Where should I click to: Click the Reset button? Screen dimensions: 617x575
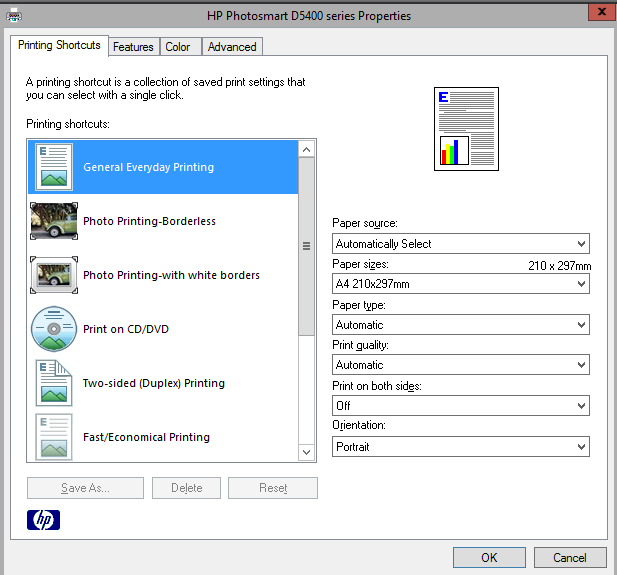(x=273, y=488)
